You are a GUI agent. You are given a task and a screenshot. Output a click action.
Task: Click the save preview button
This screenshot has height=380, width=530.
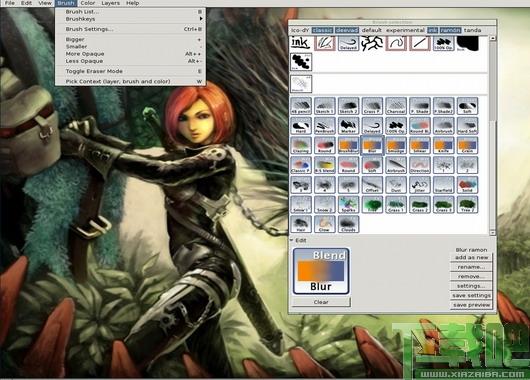pos(472,305)
